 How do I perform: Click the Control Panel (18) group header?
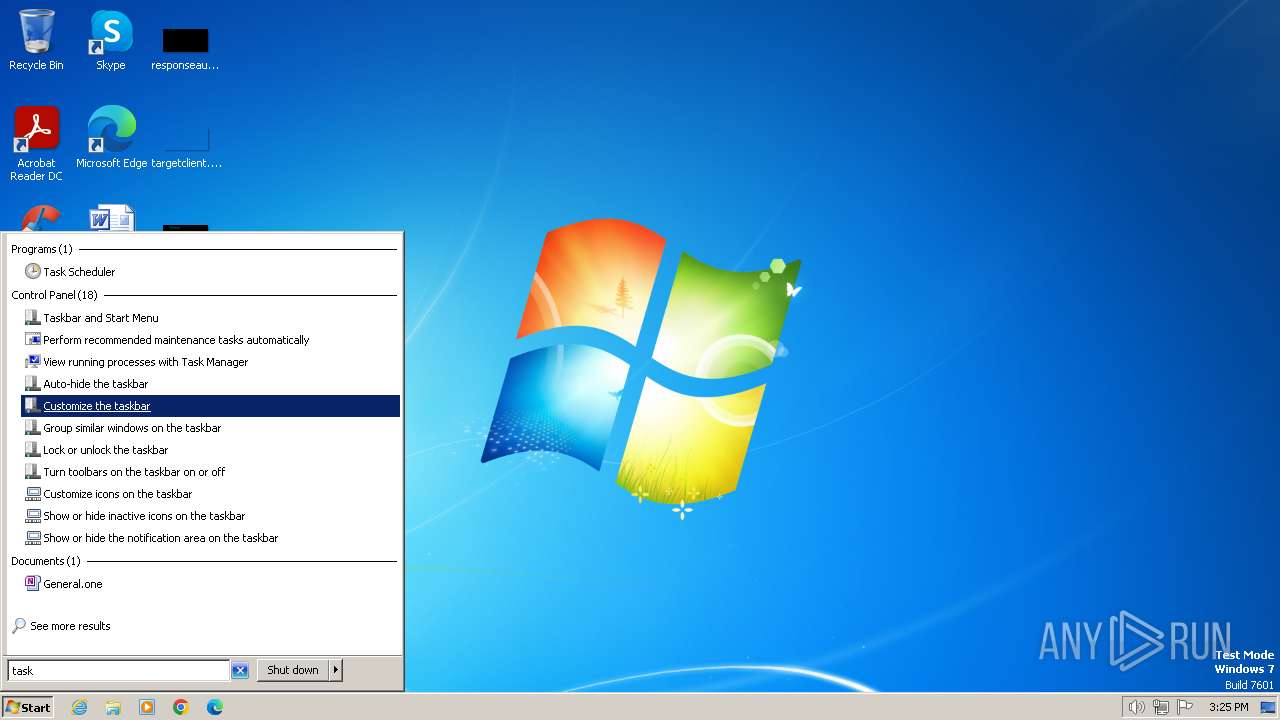[x=55, y=295]
